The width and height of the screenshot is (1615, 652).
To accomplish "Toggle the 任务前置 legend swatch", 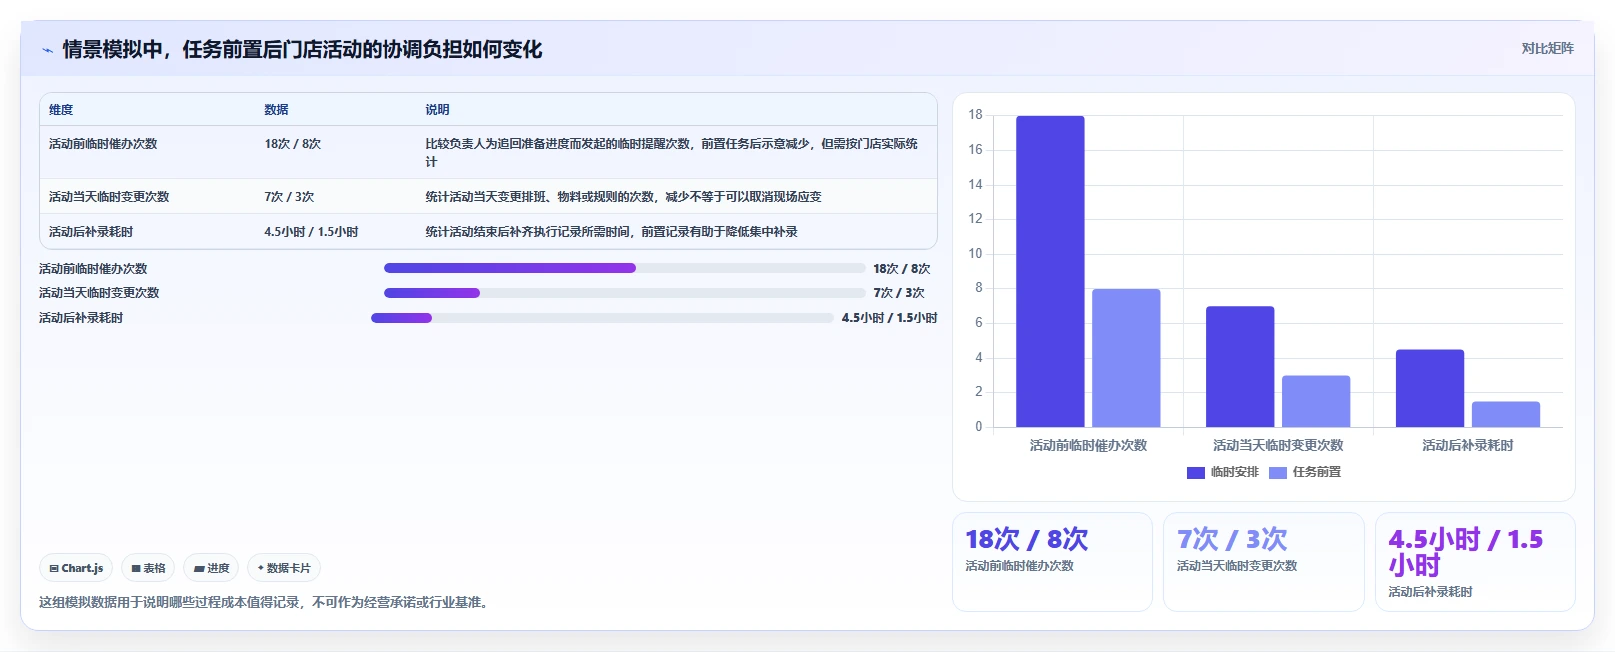I will [1278, 473].
